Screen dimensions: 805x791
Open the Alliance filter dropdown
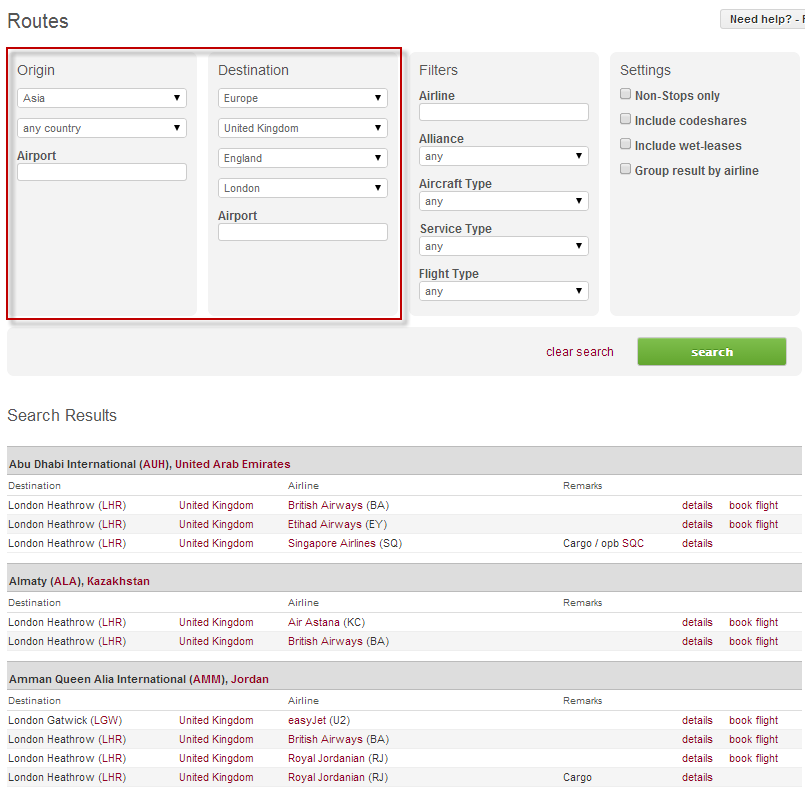[x=504, y=157]
